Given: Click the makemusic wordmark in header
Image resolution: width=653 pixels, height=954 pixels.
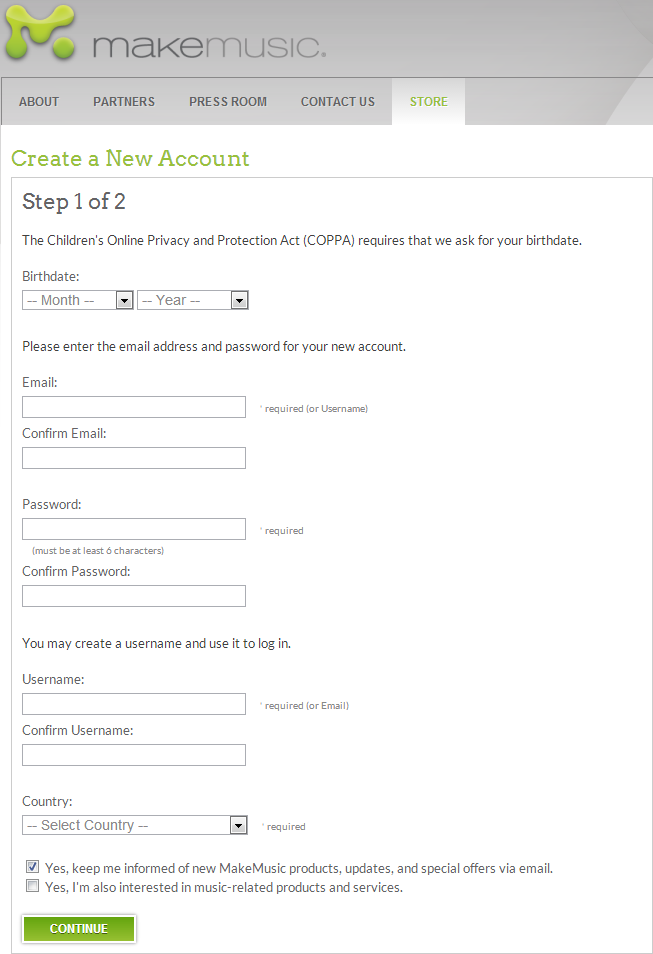Looking at the screenshot, I should 209,47.
